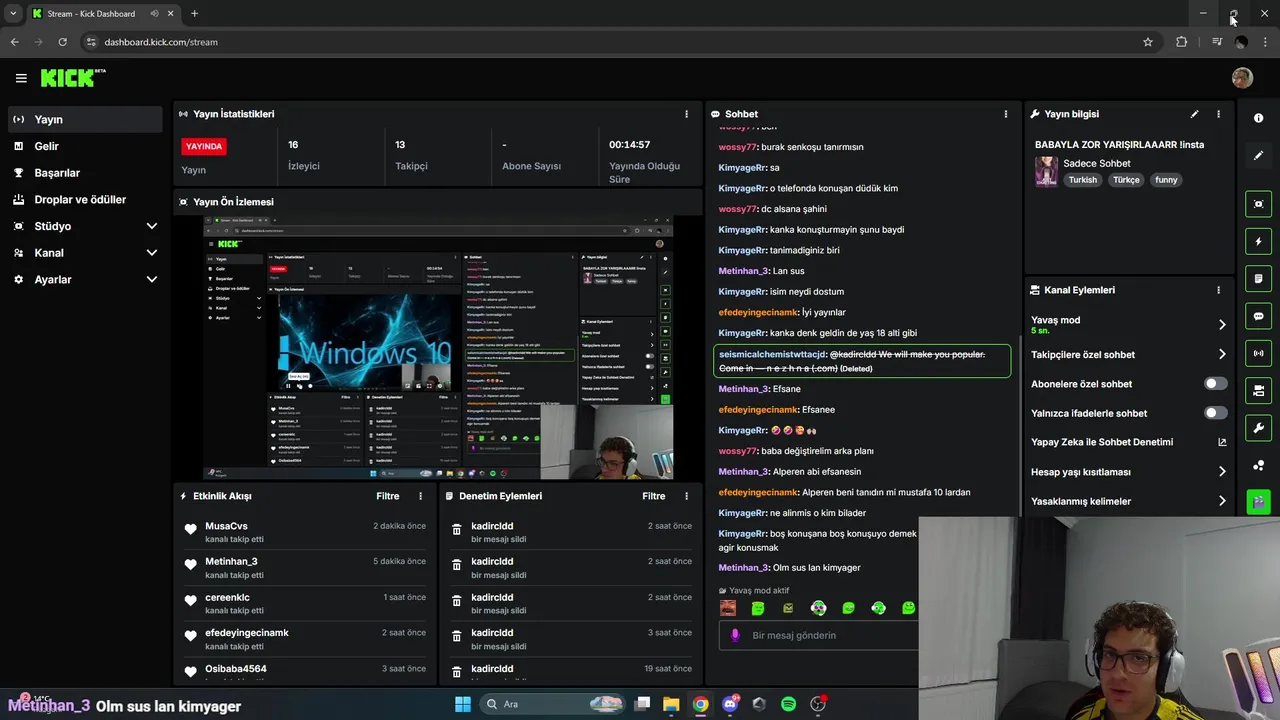Open three-dot menu of Kanal Eylemleri panel
The width and height of the screenshot is (1280, 720).
[x=1218, y=290]
